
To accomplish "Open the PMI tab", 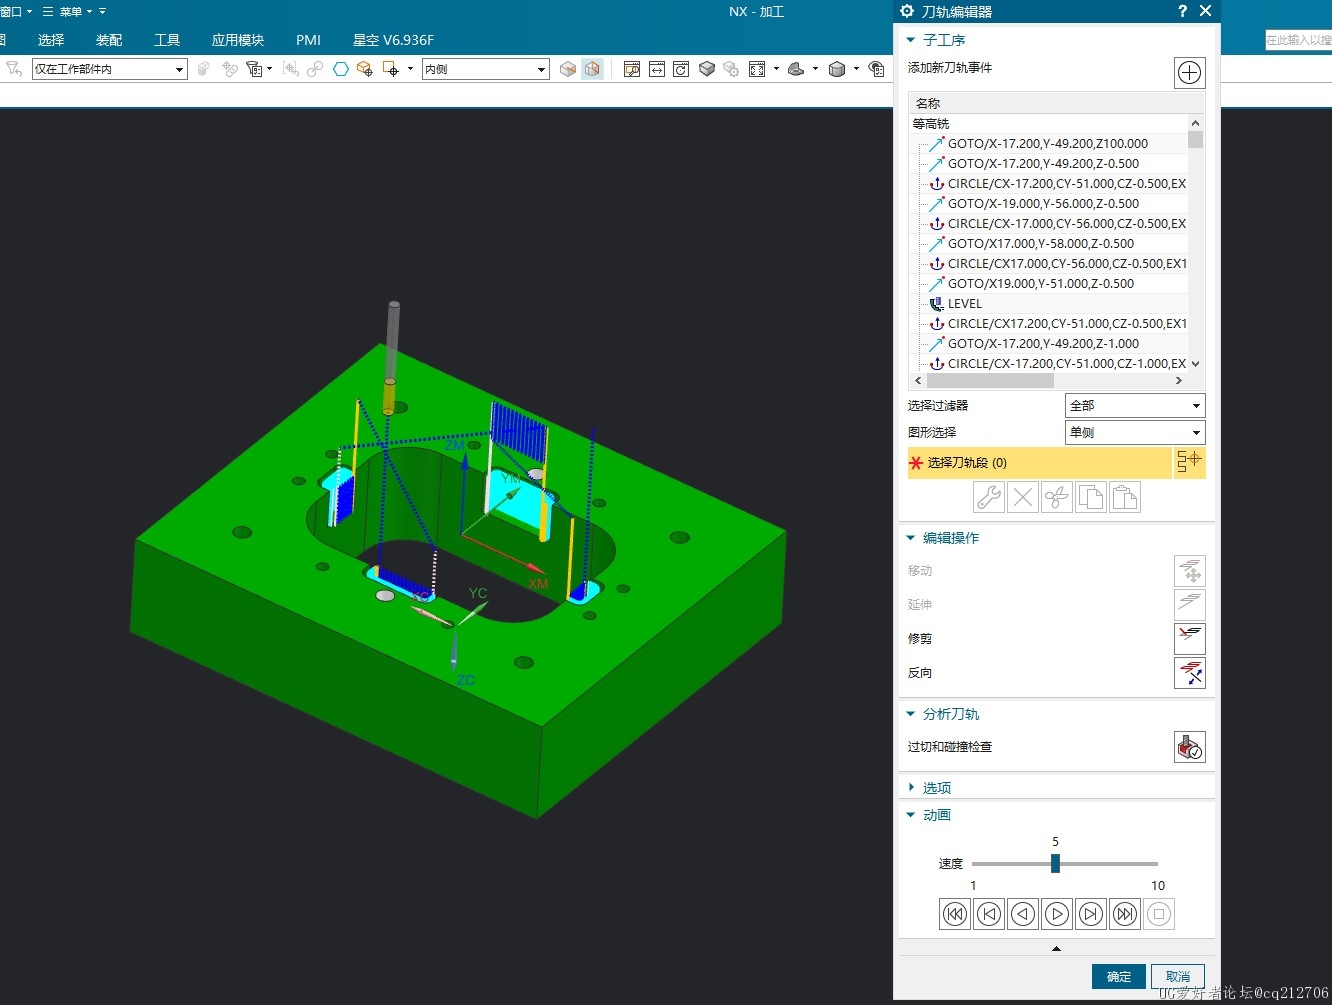I will pos(308,40).
